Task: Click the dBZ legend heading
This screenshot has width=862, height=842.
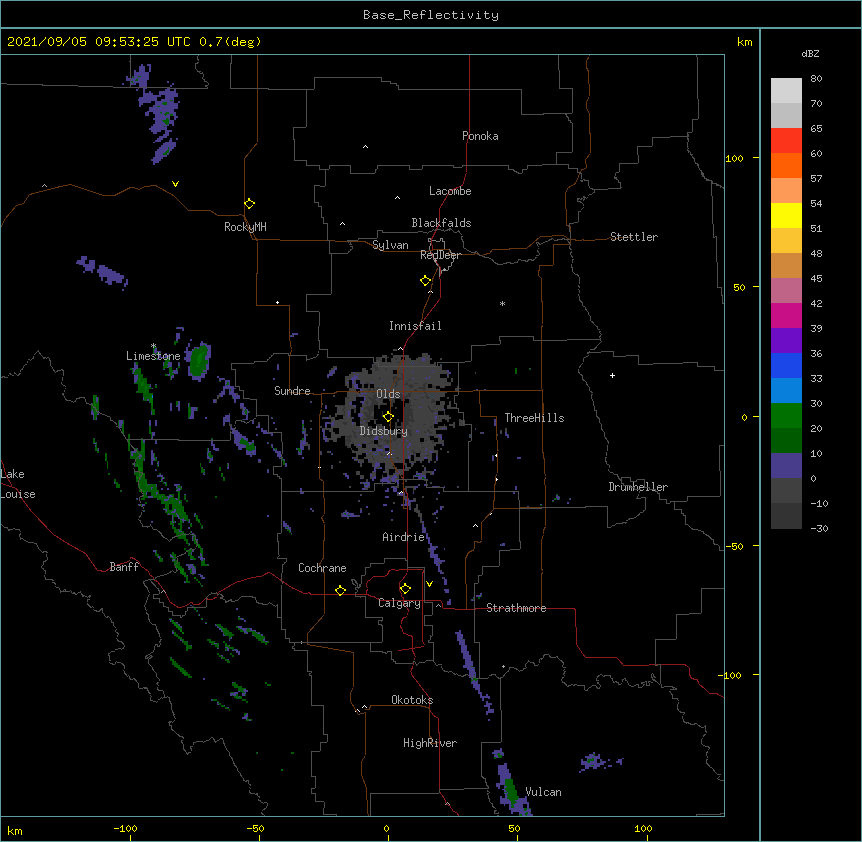Action: click(x=810, y=53)
